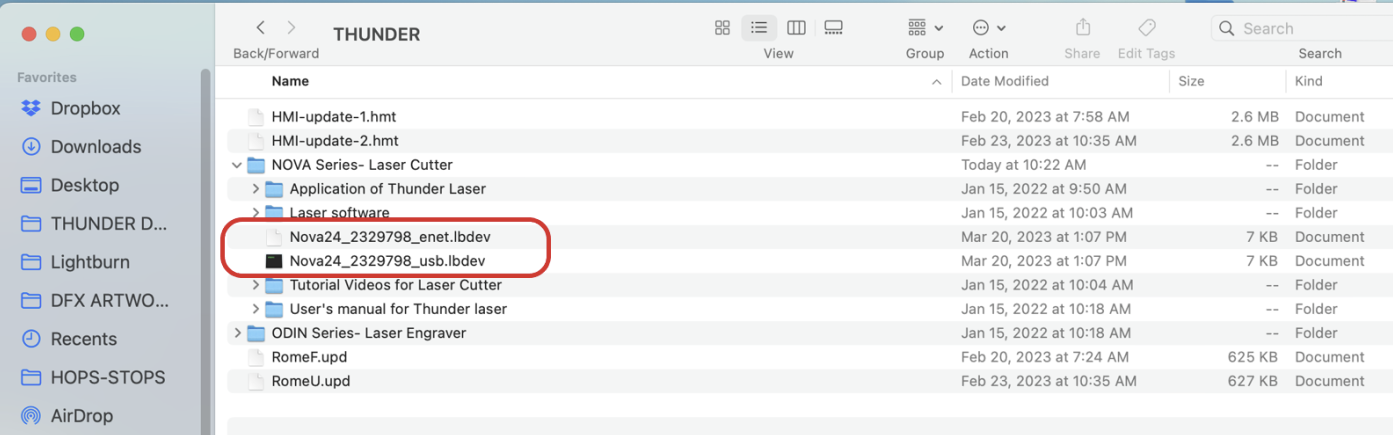This screenshot has height=435, width=1393.
Task: Click the HMI-update-1.hmt document icon
Action: point(255,117)
